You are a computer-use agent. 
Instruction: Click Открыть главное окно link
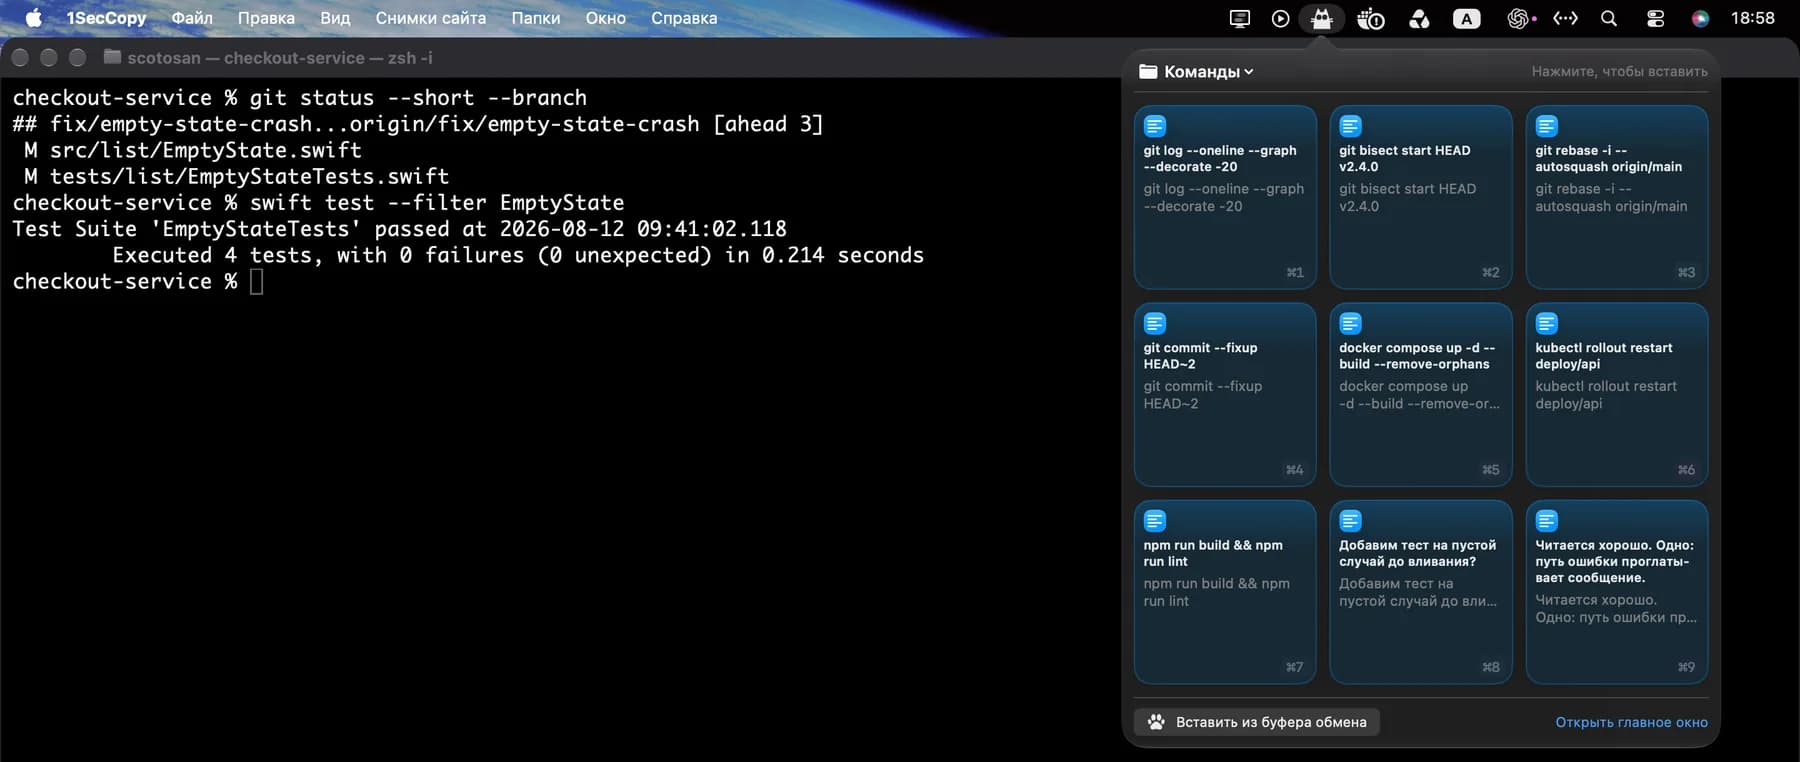[1631, 722]
